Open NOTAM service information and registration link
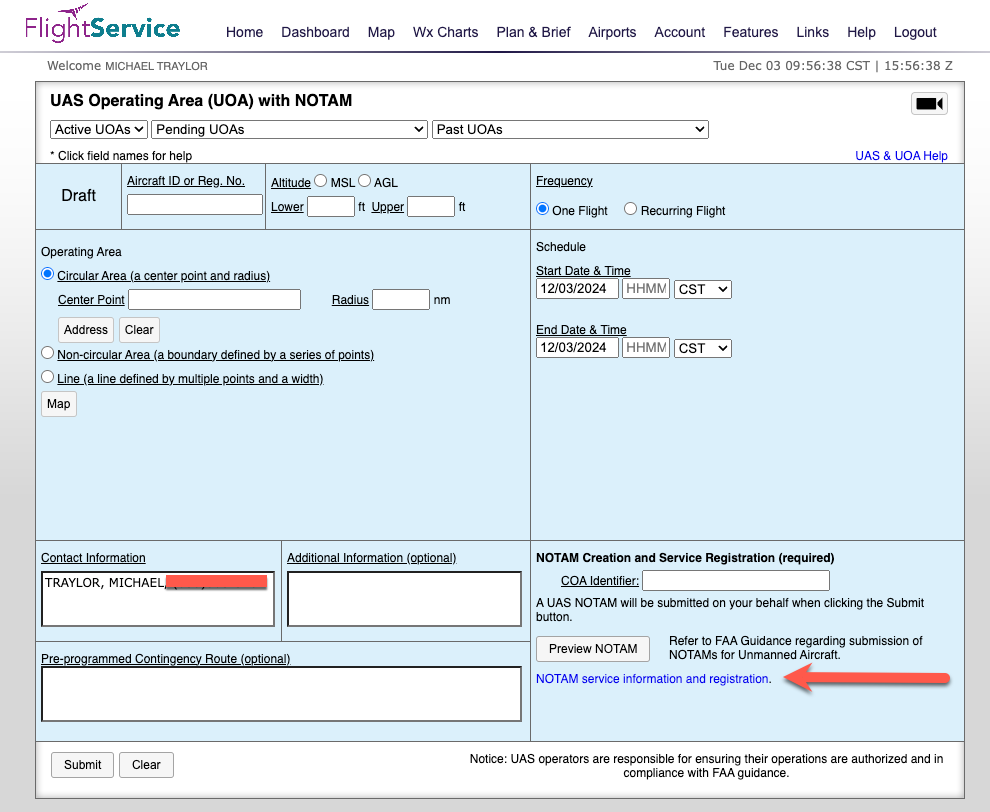 652,679
